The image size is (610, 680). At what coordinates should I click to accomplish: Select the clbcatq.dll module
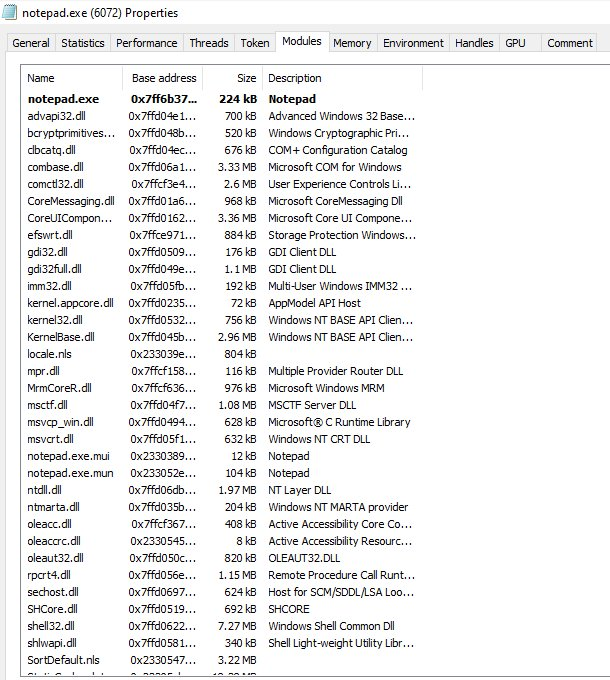point(222,150)
